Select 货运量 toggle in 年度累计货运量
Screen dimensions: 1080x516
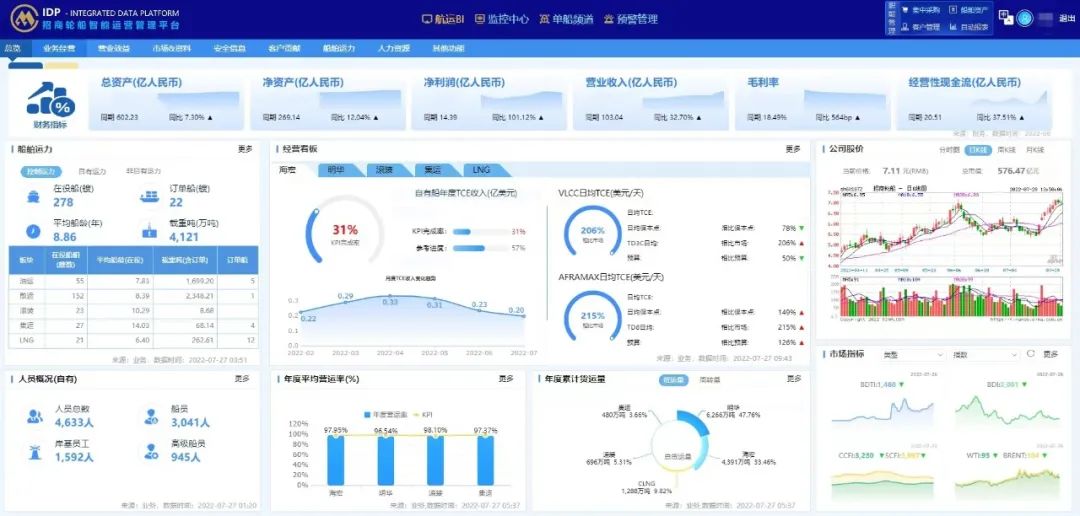672,380
